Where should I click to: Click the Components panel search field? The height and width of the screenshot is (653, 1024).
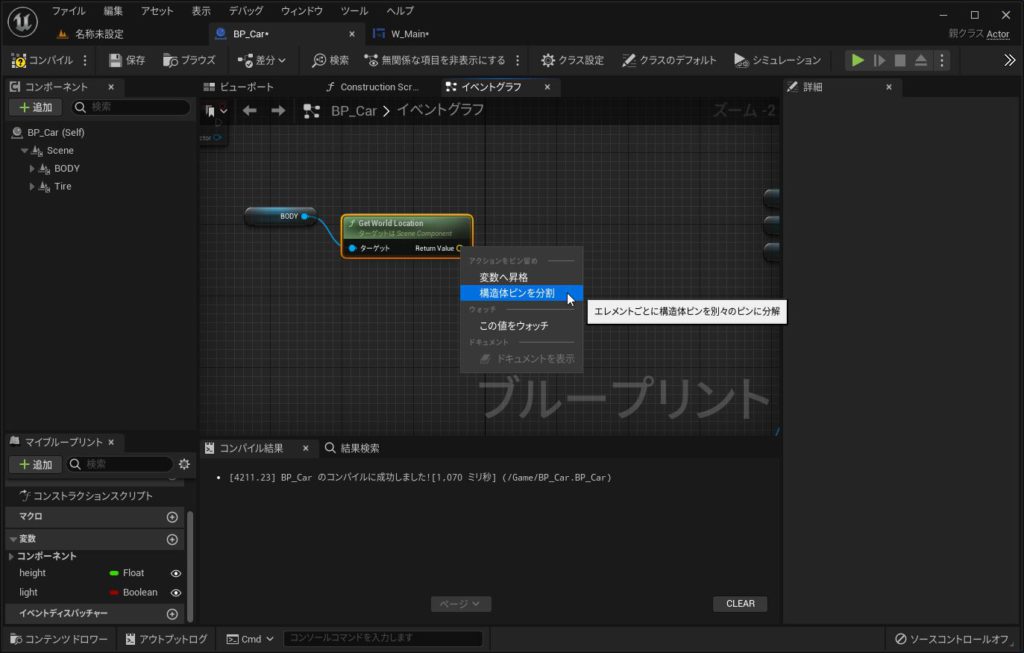tap(131, 107)
